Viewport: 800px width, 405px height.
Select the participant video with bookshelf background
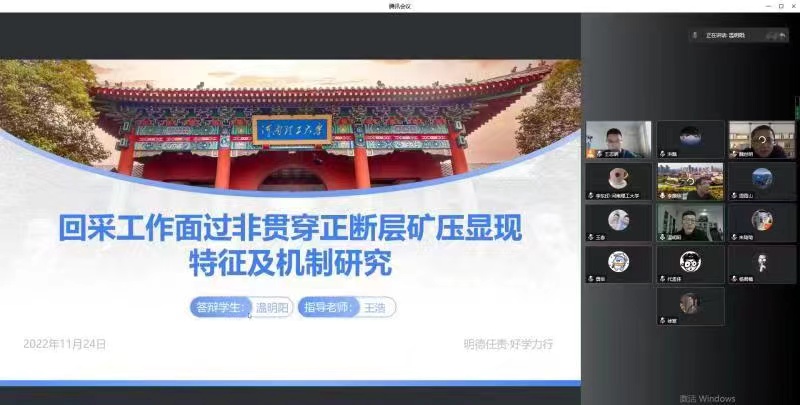pos(761,139)
